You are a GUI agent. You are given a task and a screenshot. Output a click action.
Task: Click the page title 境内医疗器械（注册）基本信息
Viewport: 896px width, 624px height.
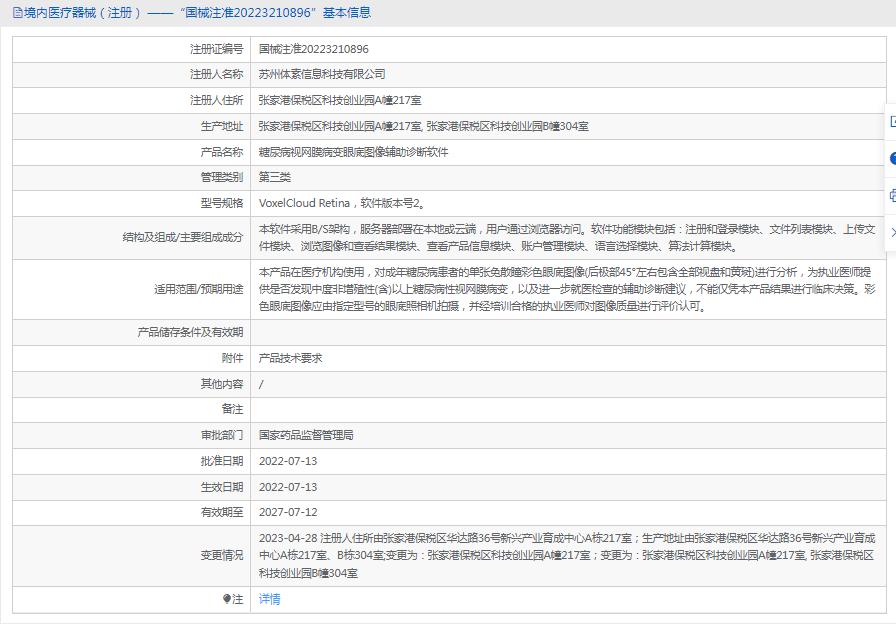click(x=198, y=13)
